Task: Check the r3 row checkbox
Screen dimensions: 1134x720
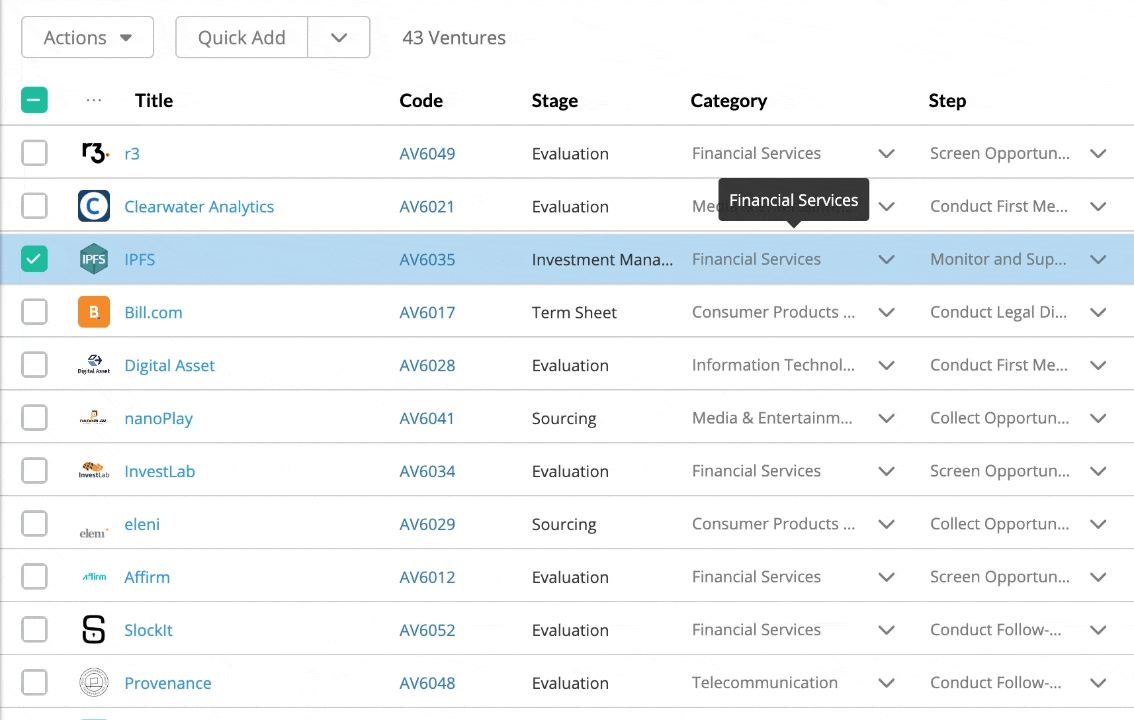Action: (35, 153)
